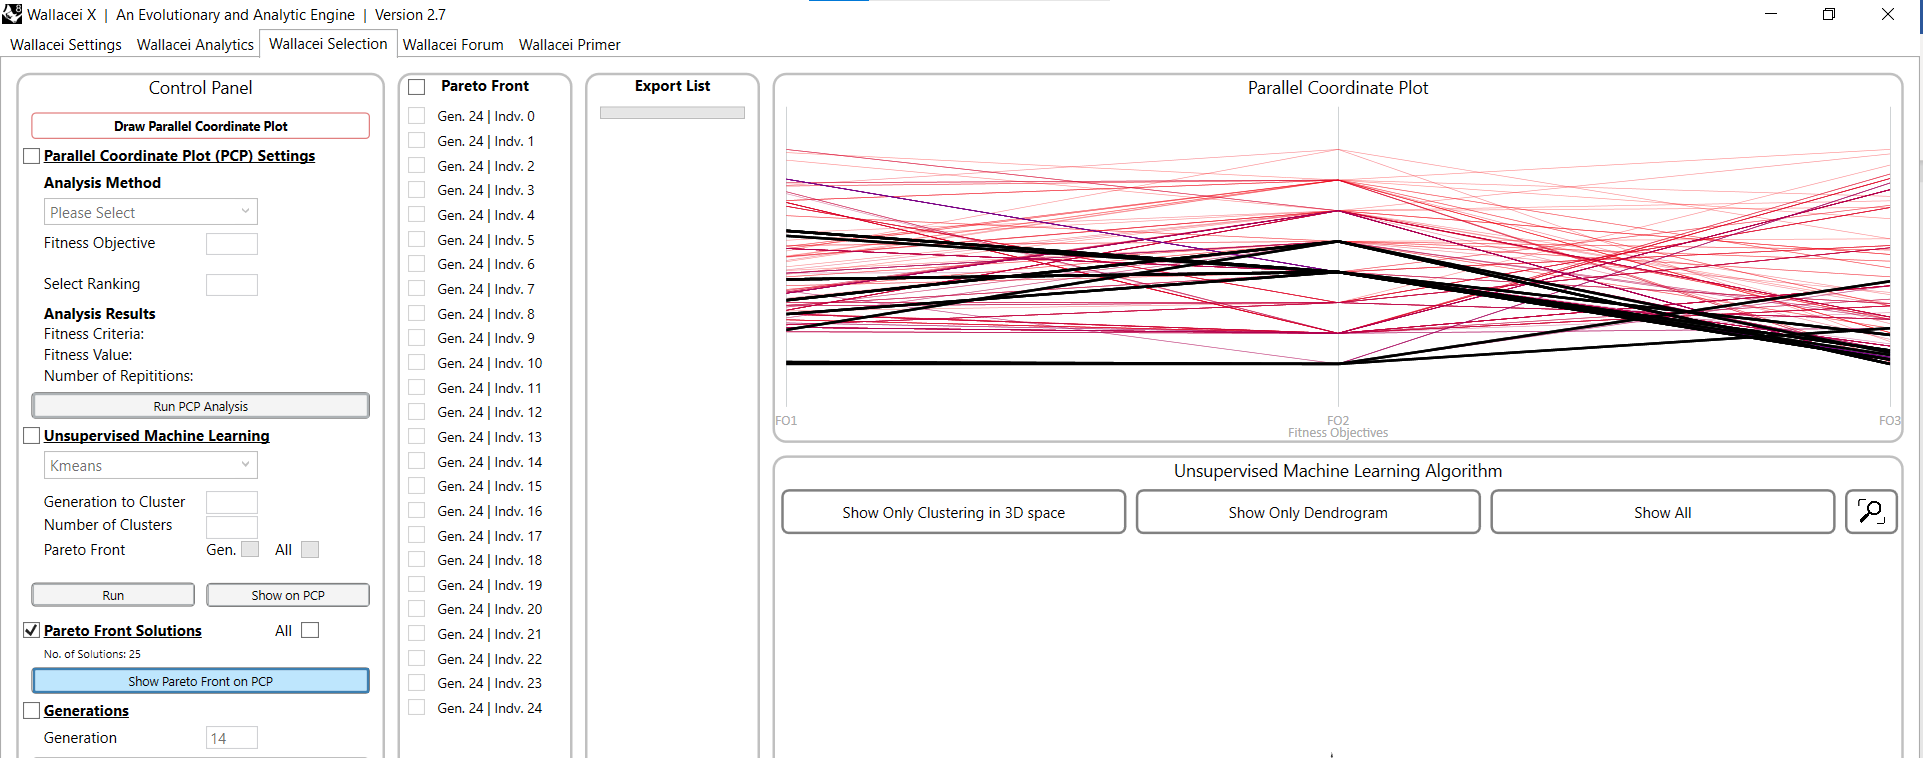This screenshot has height=758, width=1923.
Task: Open the Wallacei Settings tab
Action: coord(66,45)
